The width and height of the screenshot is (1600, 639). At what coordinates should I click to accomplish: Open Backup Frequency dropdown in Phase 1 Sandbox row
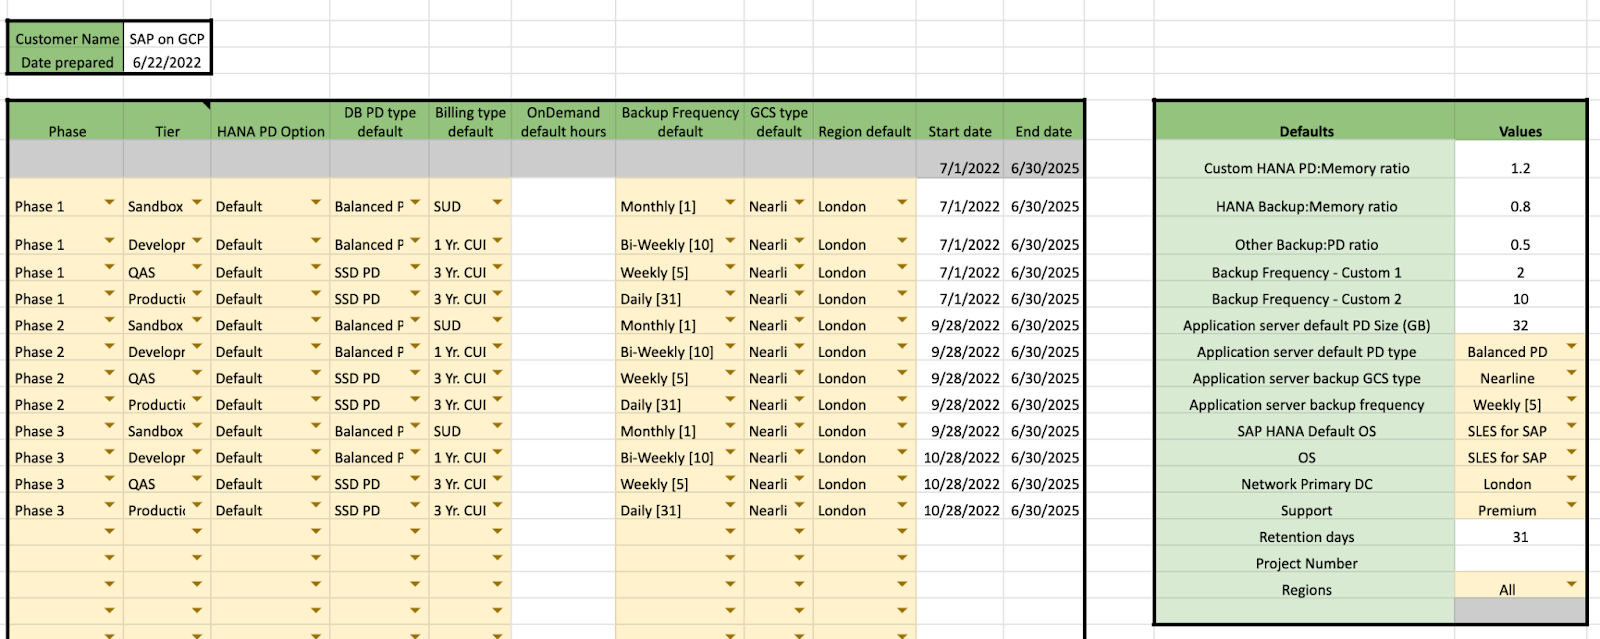tap(730, 203)
